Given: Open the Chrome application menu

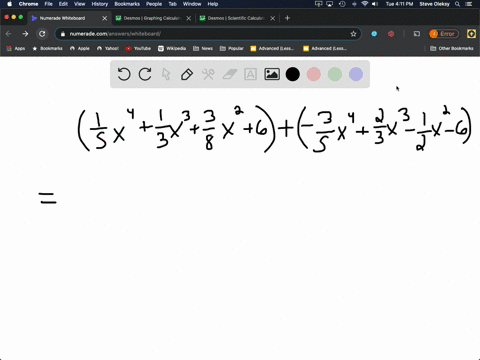Looking at the screenshot, I should [x=28, y=4].
